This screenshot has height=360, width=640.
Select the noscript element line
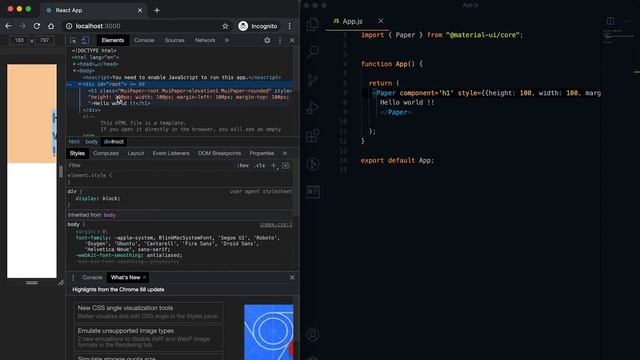click(x=182, y=77)
